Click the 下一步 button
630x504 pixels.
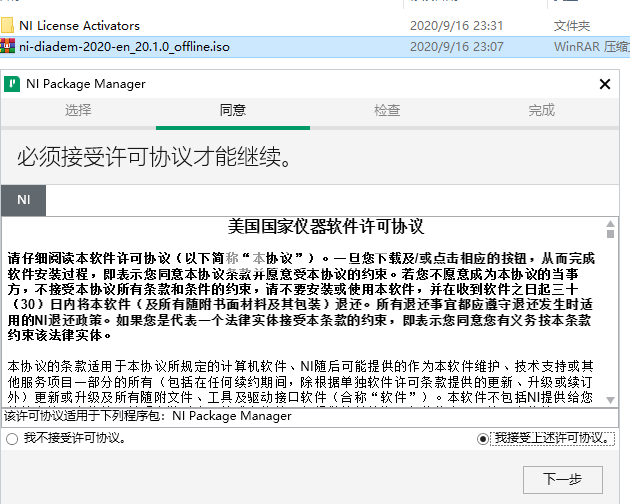tap(562, 479)
